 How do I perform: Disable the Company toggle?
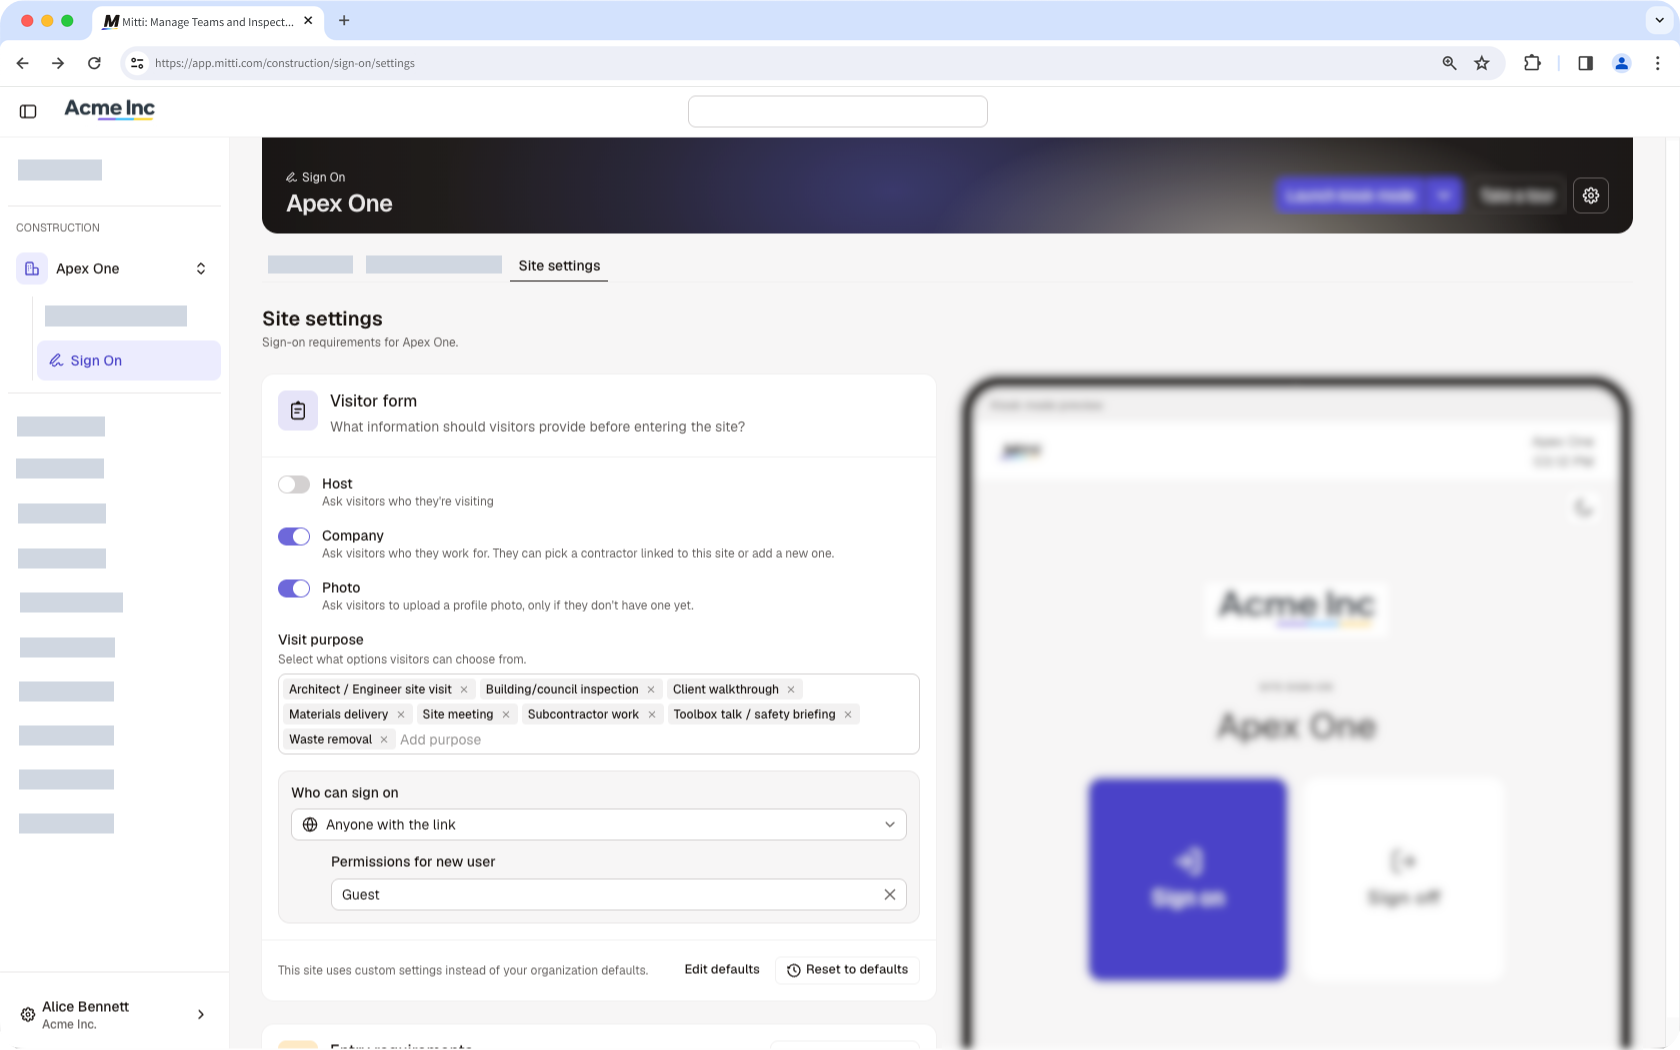tap(294, 537)
